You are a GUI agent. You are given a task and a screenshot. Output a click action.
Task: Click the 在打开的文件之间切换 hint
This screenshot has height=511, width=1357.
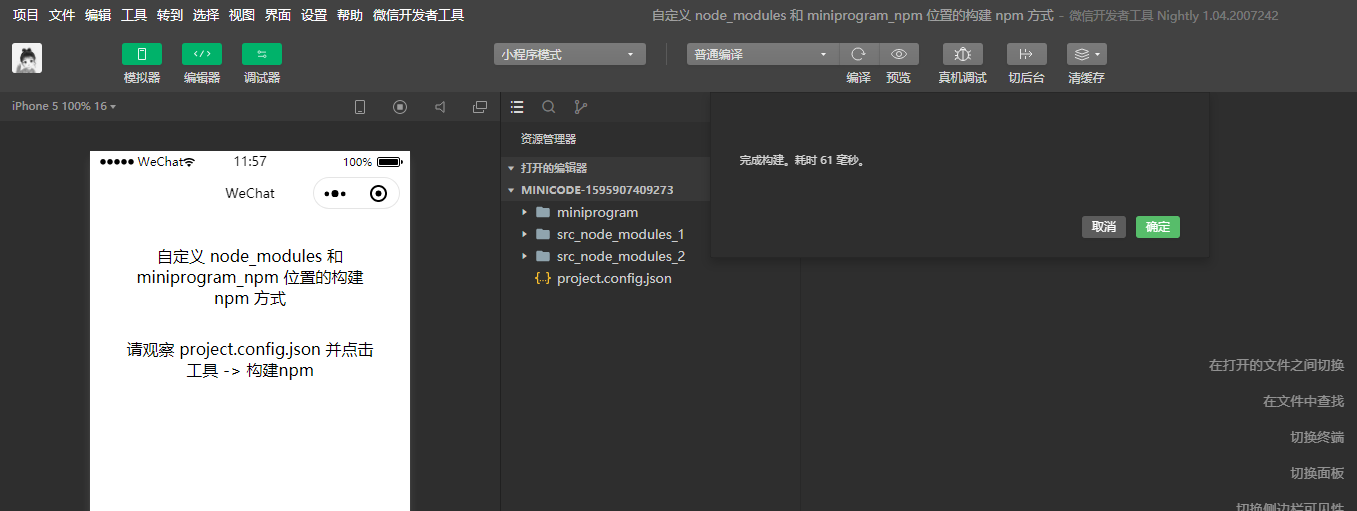1276,365
